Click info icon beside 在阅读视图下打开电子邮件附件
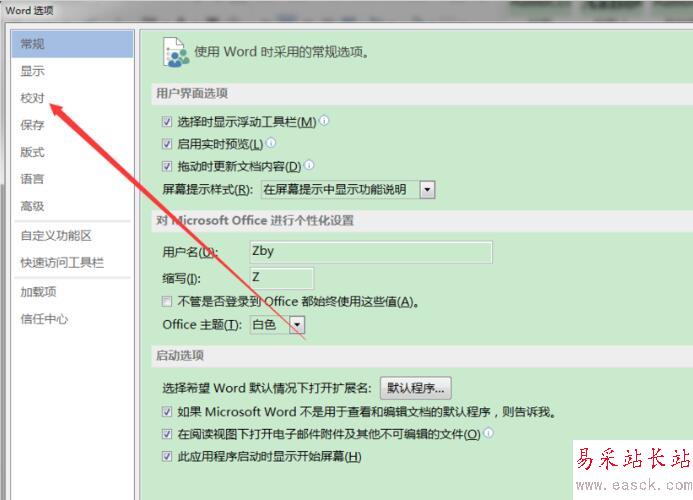This screenshot has width=693, height=500. (488, 433)
